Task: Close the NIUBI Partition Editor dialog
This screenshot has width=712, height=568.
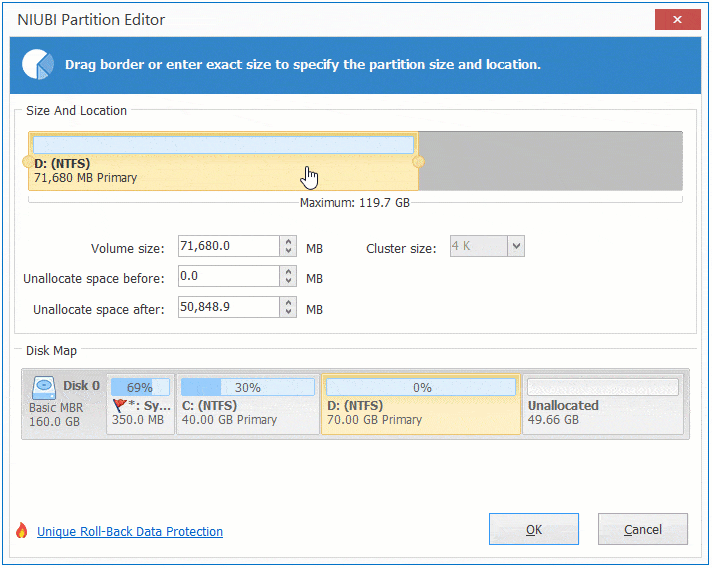Action: (x=677, y=20)
